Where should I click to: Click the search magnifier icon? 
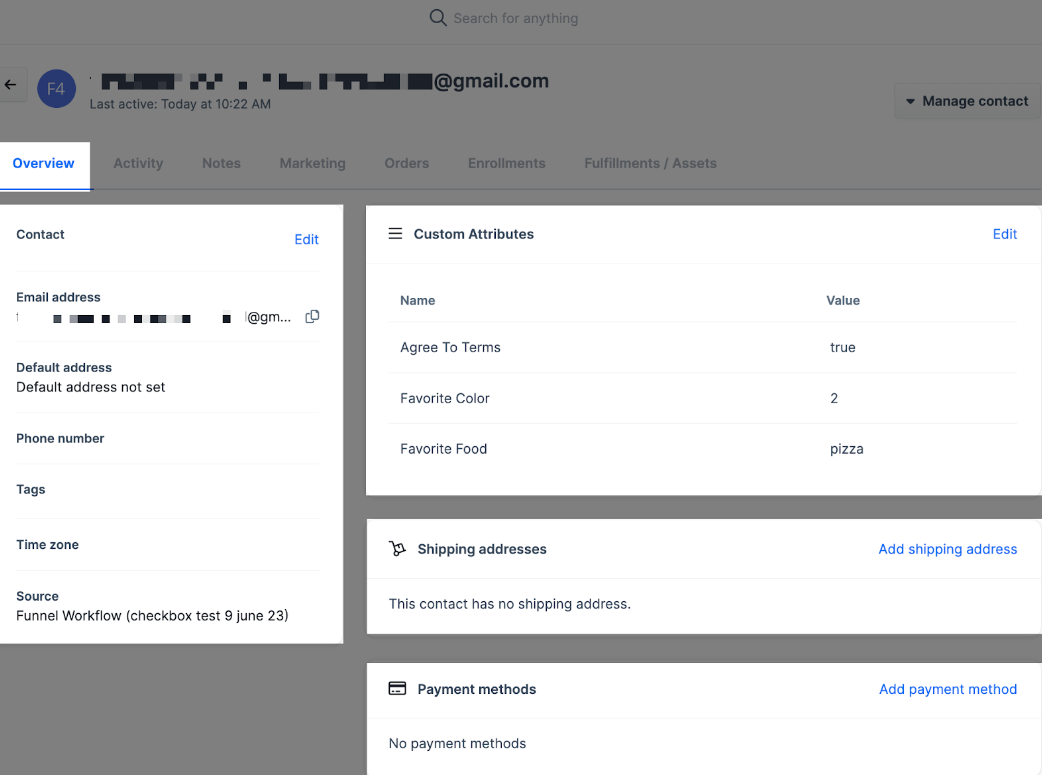[x=438, y=17]
